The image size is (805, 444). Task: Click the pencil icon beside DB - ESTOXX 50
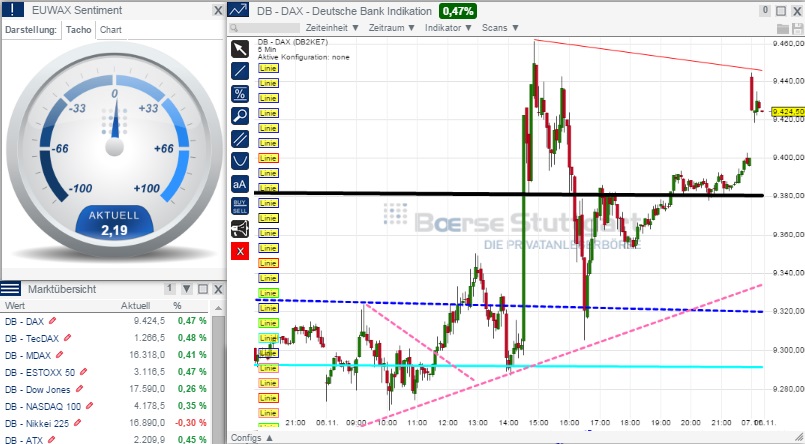coord(83,372)
